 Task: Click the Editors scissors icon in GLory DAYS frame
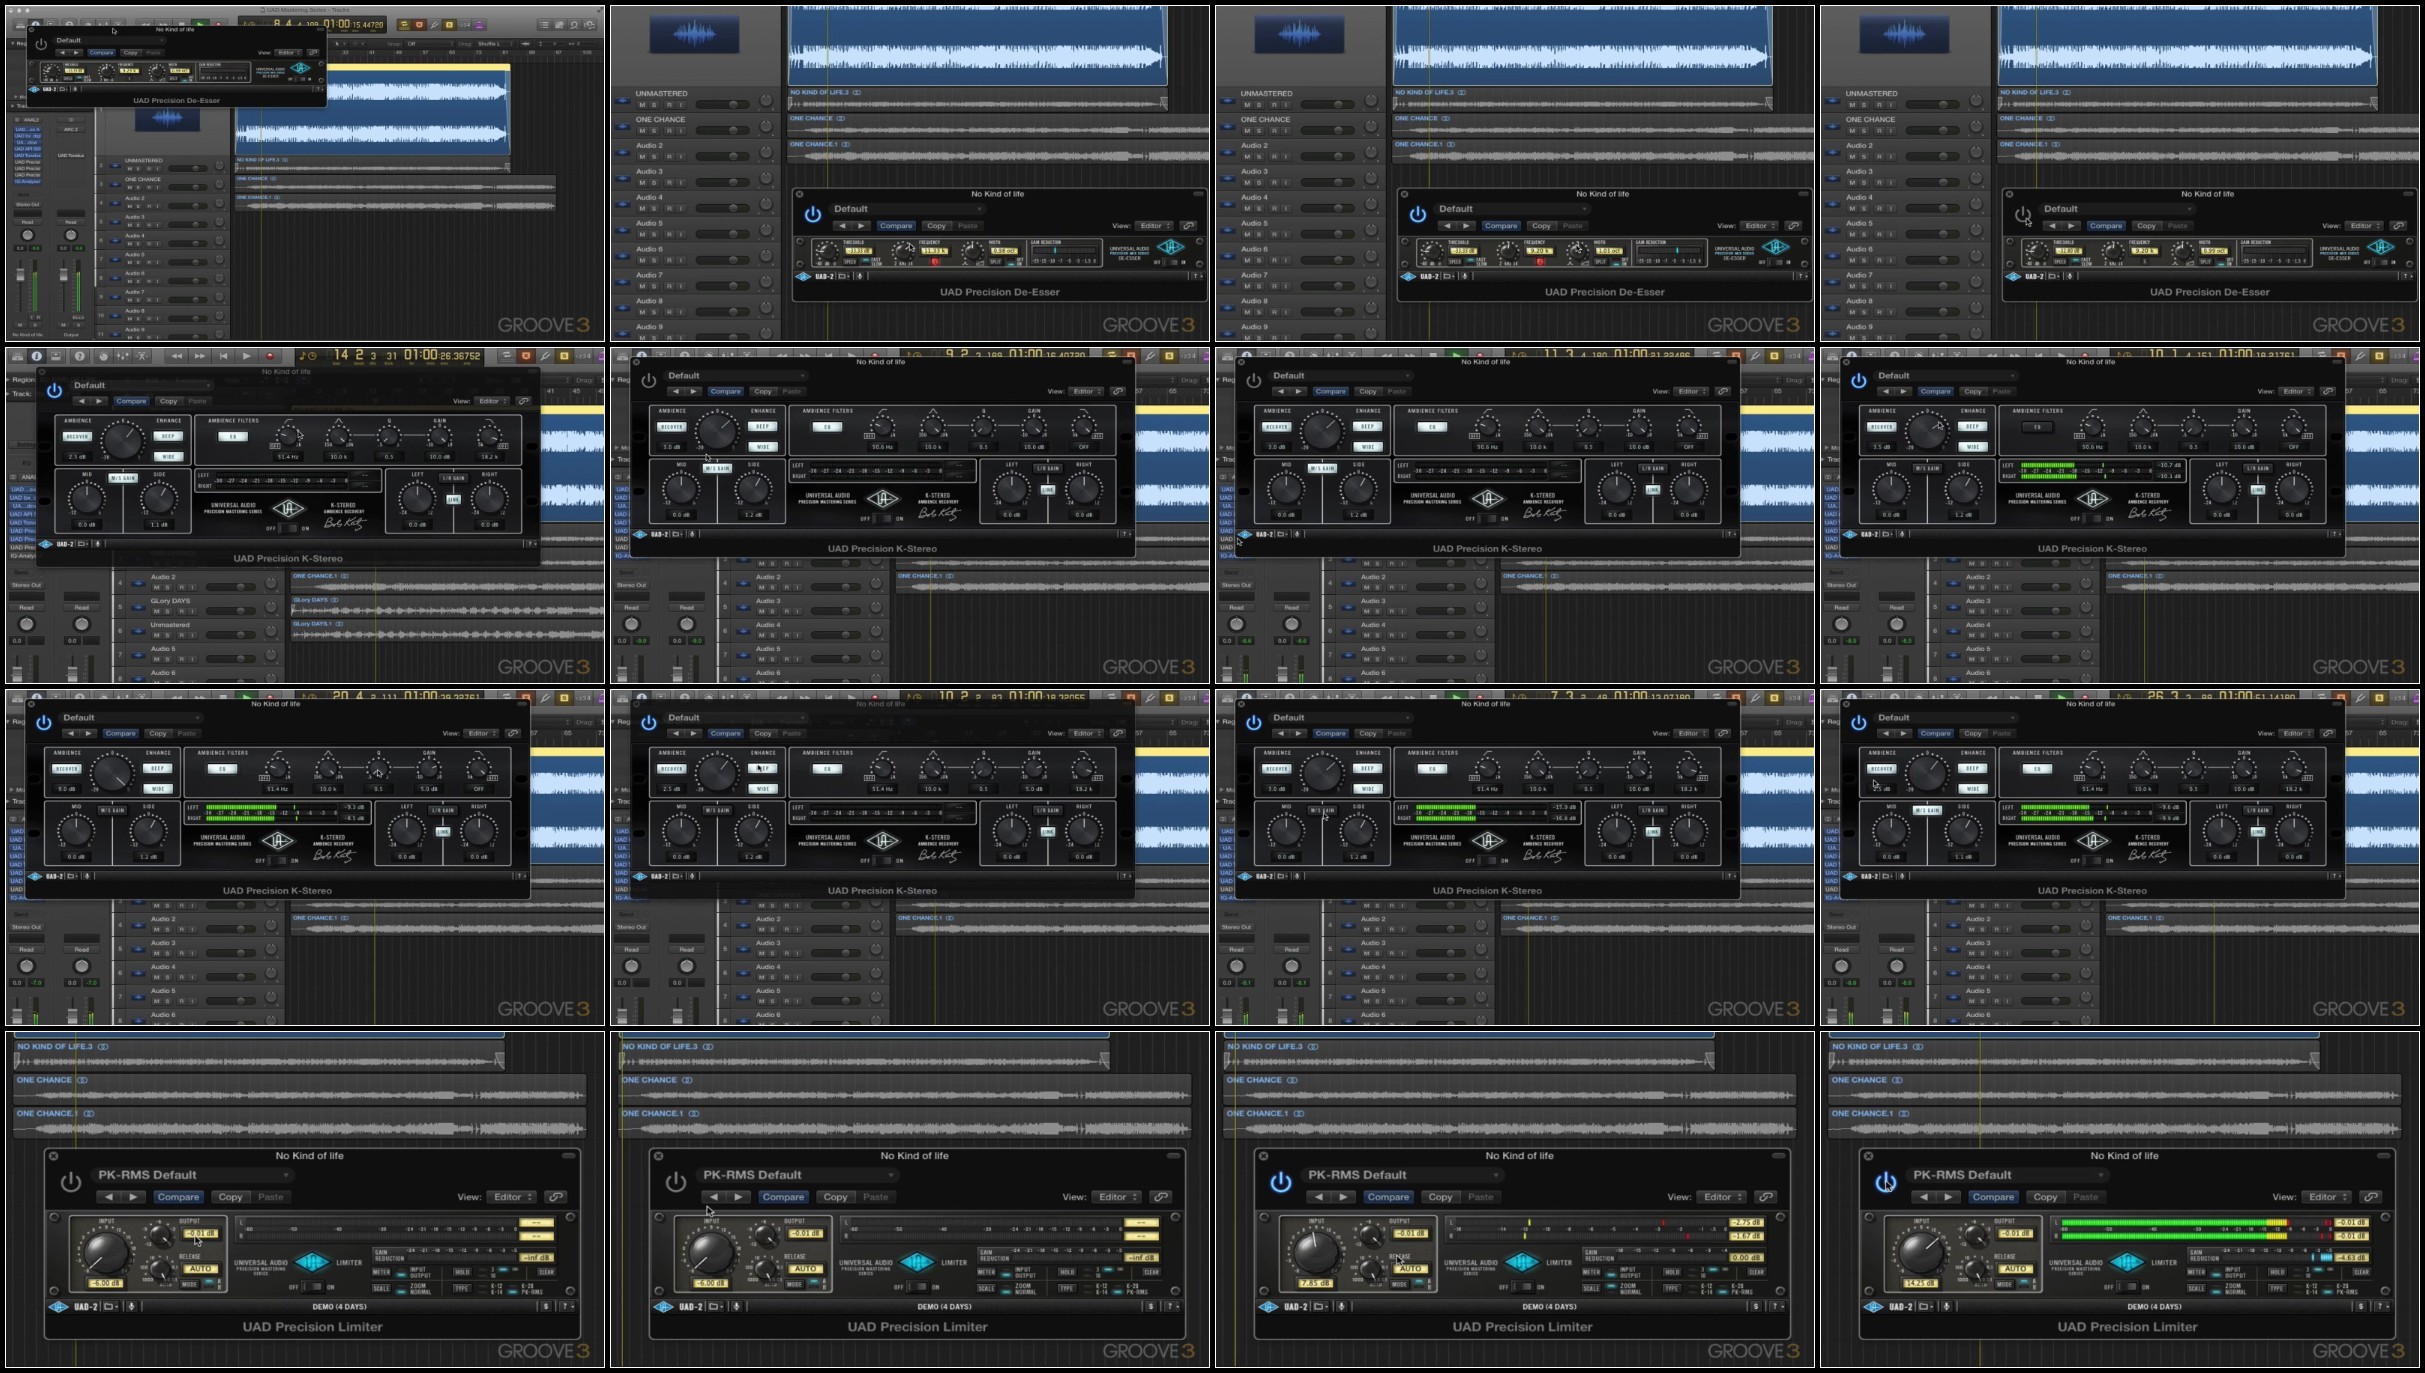142,356
